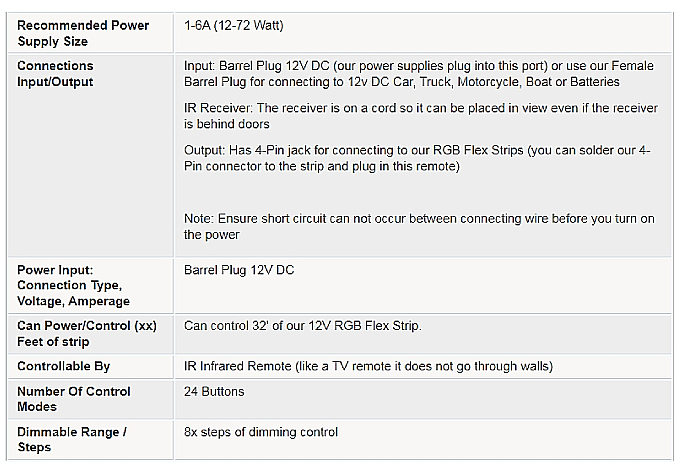Click "8x steps of dimming control" value
The image size is (680, 471).
click(x=261, y=432)
